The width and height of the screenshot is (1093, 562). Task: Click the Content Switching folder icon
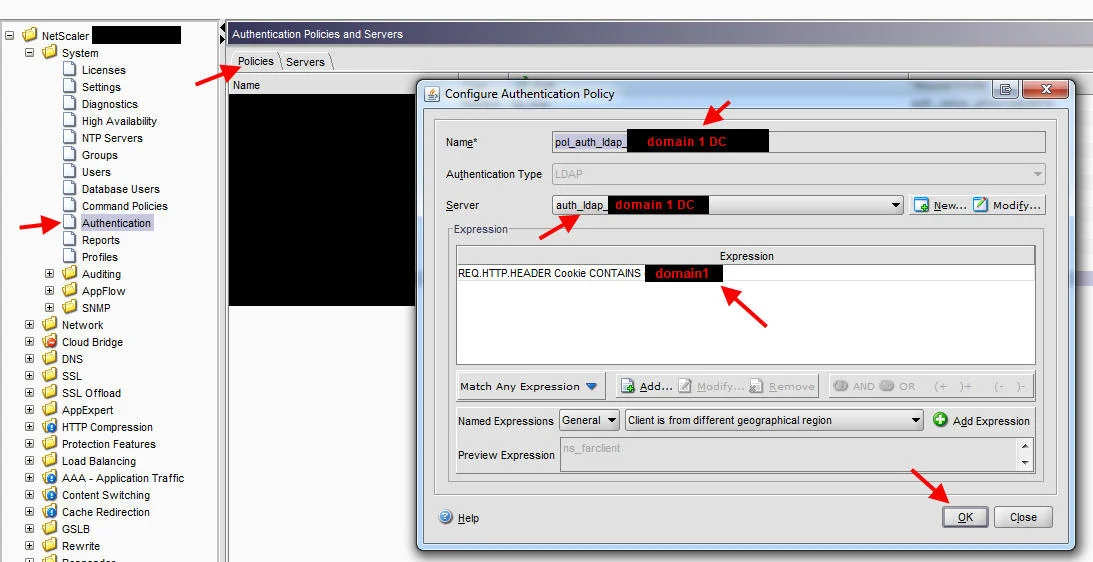(x=49, y=494)
